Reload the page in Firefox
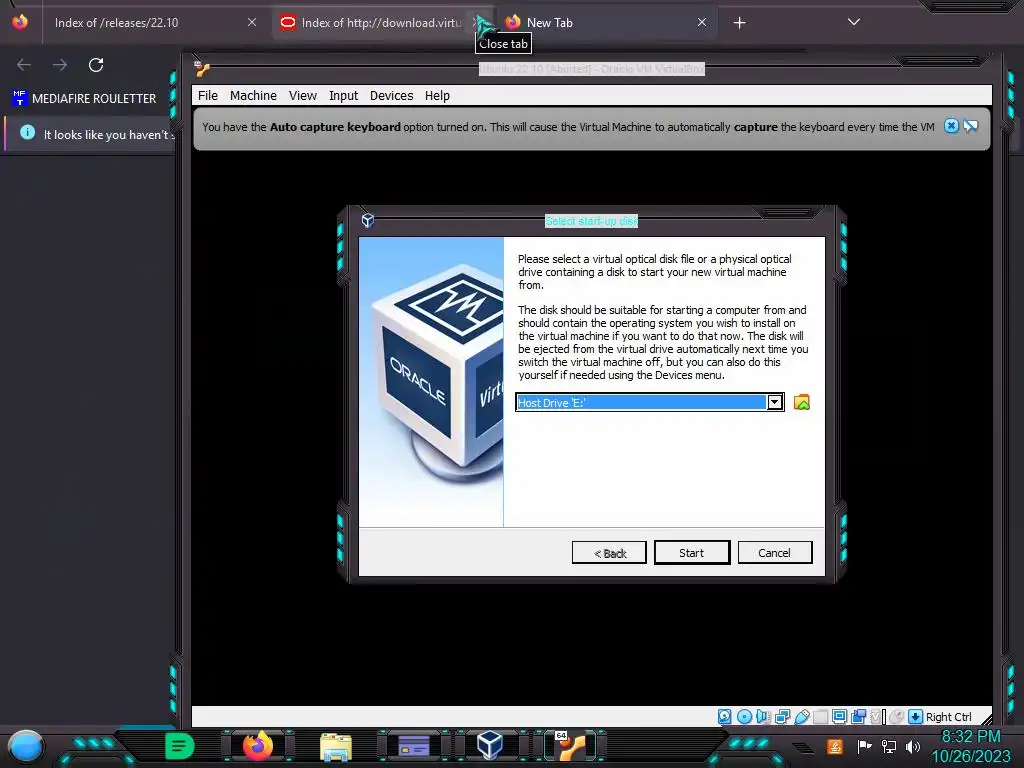 [x=96, y=65]
